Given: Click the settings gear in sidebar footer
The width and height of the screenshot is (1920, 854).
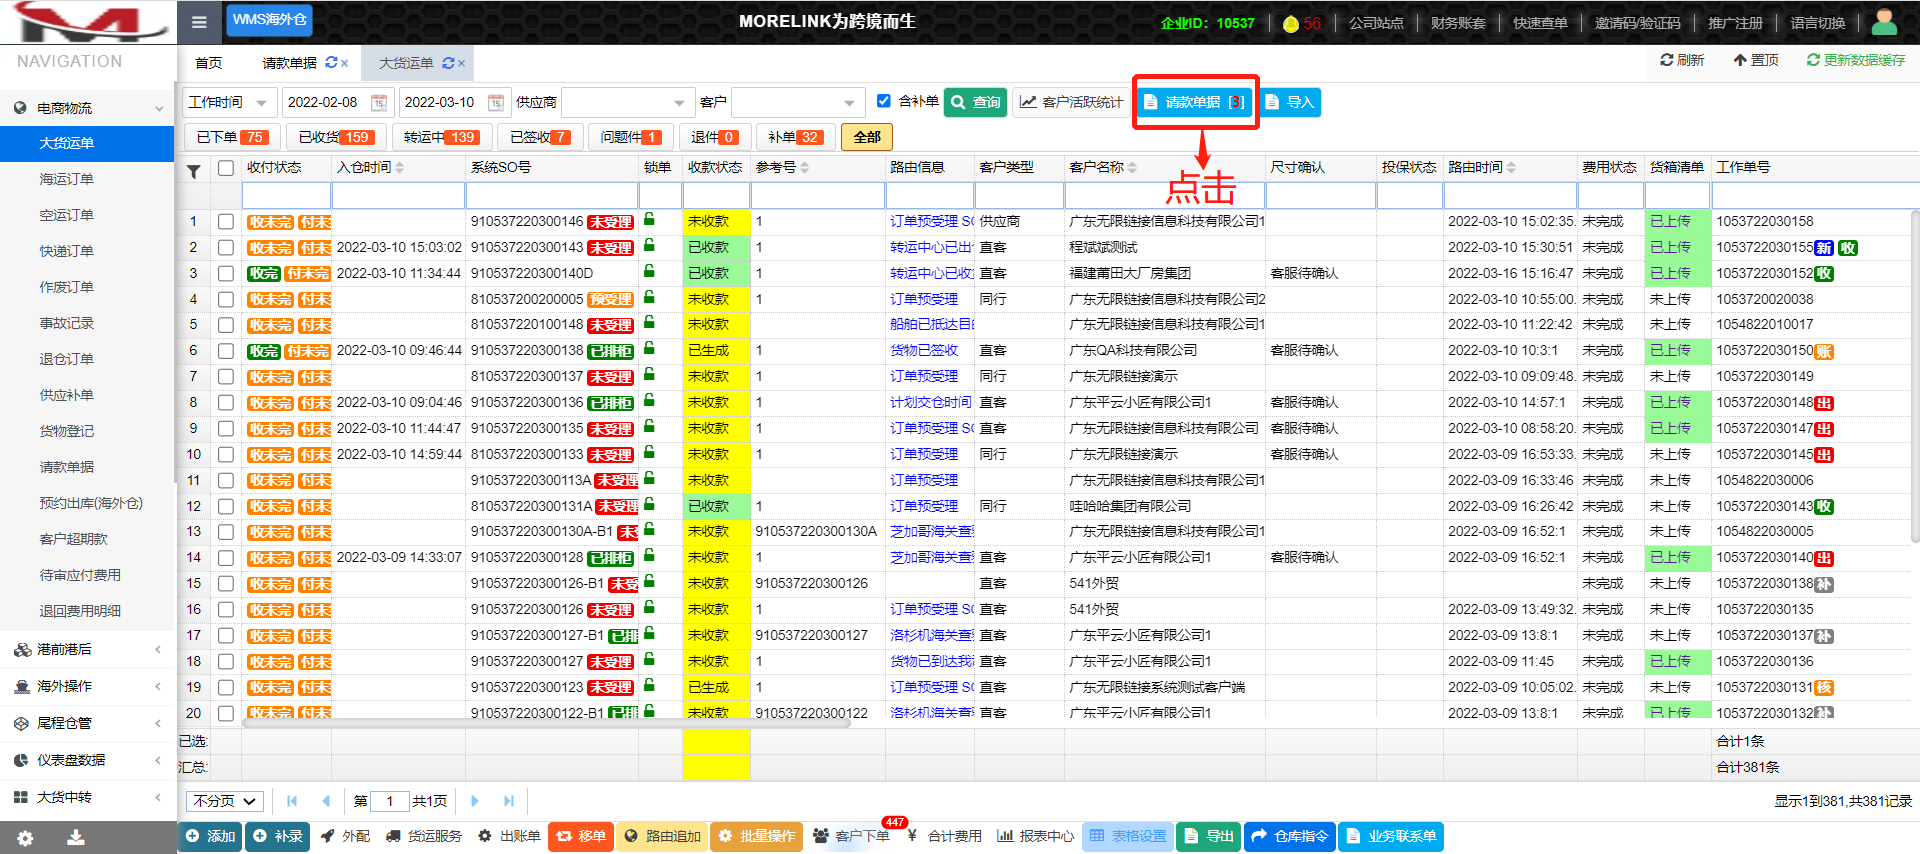Looking at the screenshot, I should click(x=25, y=838).
